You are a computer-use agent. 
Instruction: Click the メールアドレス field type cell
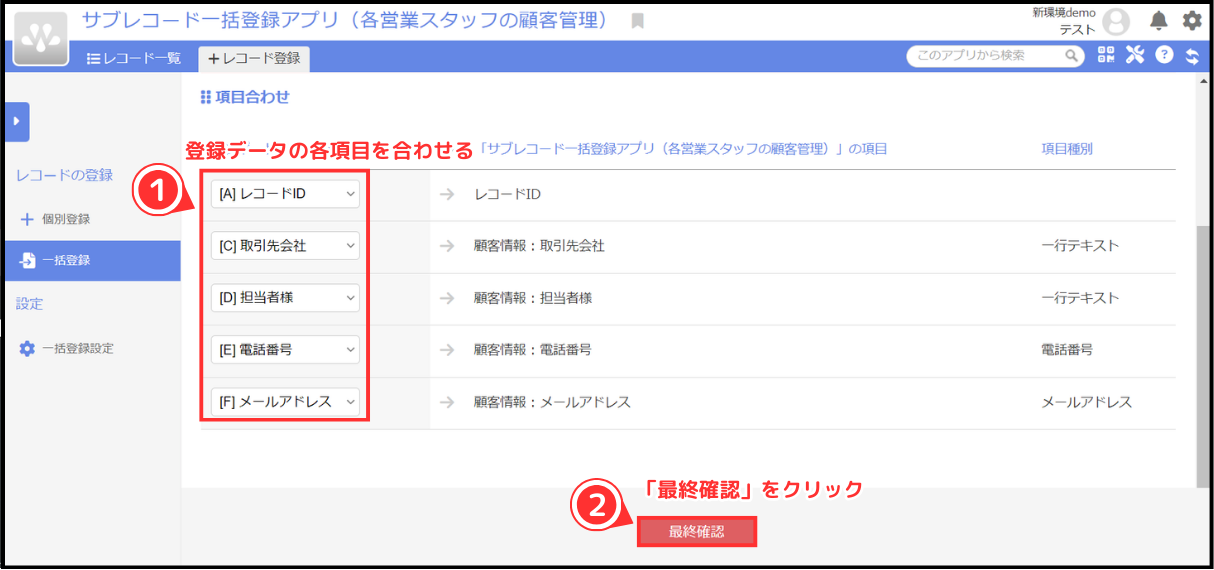pyautogui.click(x=1086, y=402)
